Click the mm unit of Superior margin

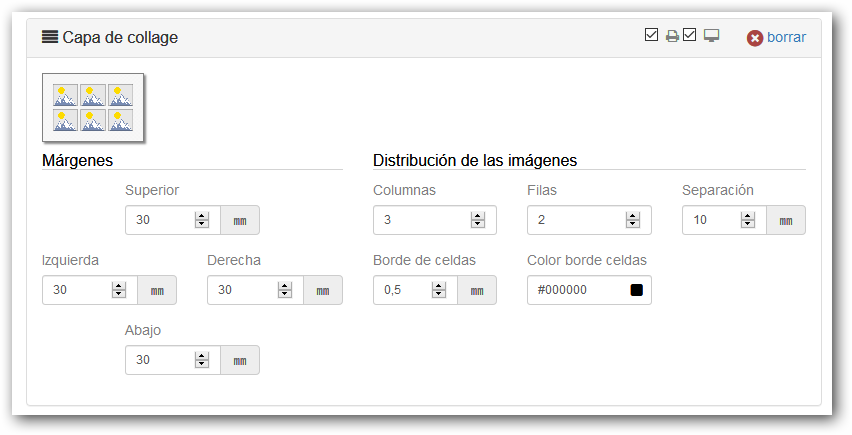[x=240, y=220]
